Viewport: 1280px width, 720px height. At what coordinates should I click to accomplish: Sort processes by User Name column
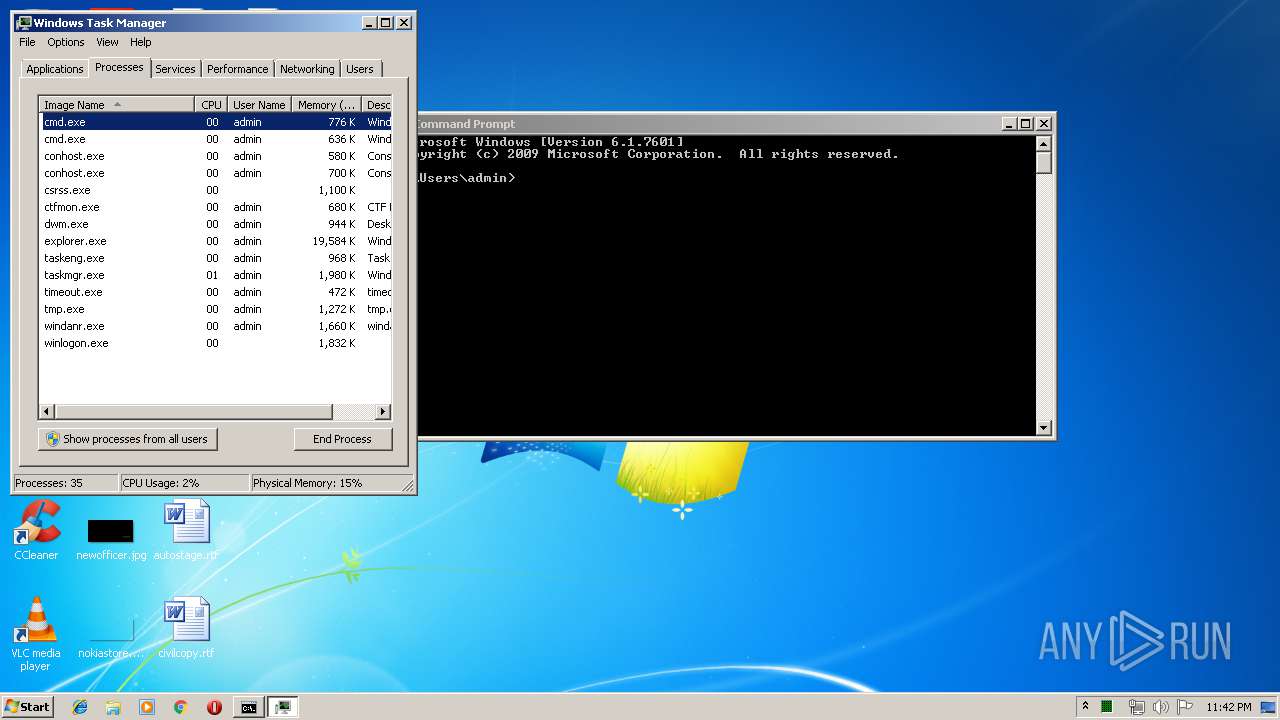point(259,104)
